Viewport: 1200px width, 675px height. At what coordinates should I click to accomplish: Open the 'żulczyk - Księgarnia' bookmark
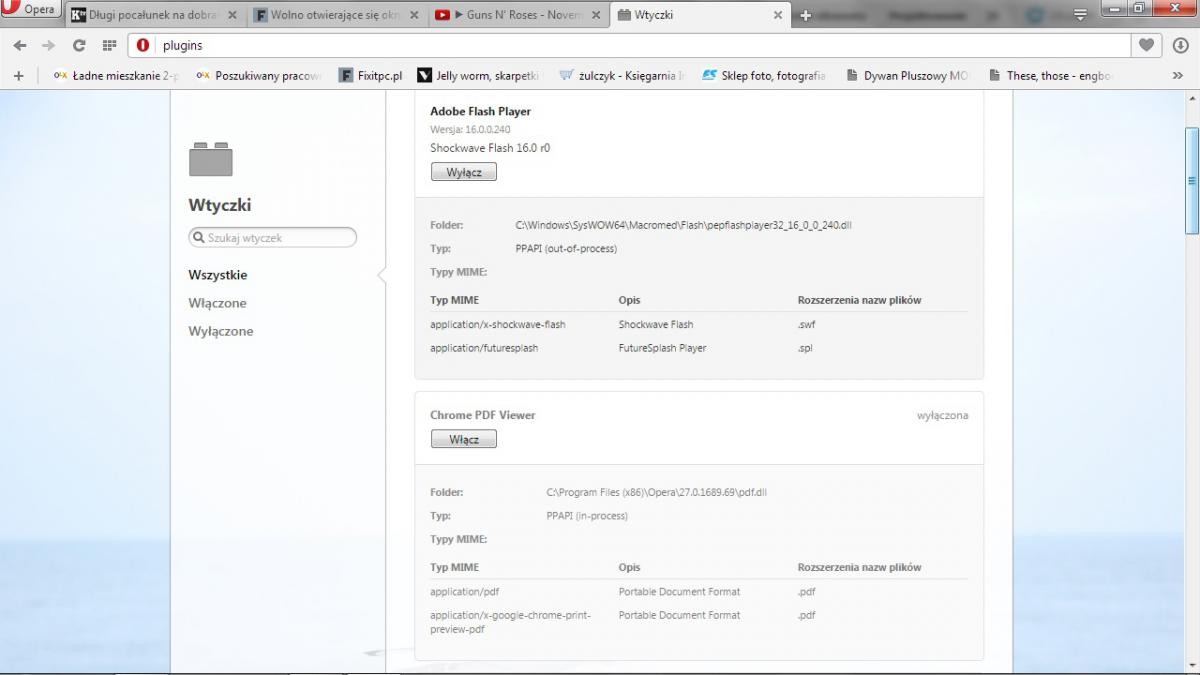pos(621,75)
